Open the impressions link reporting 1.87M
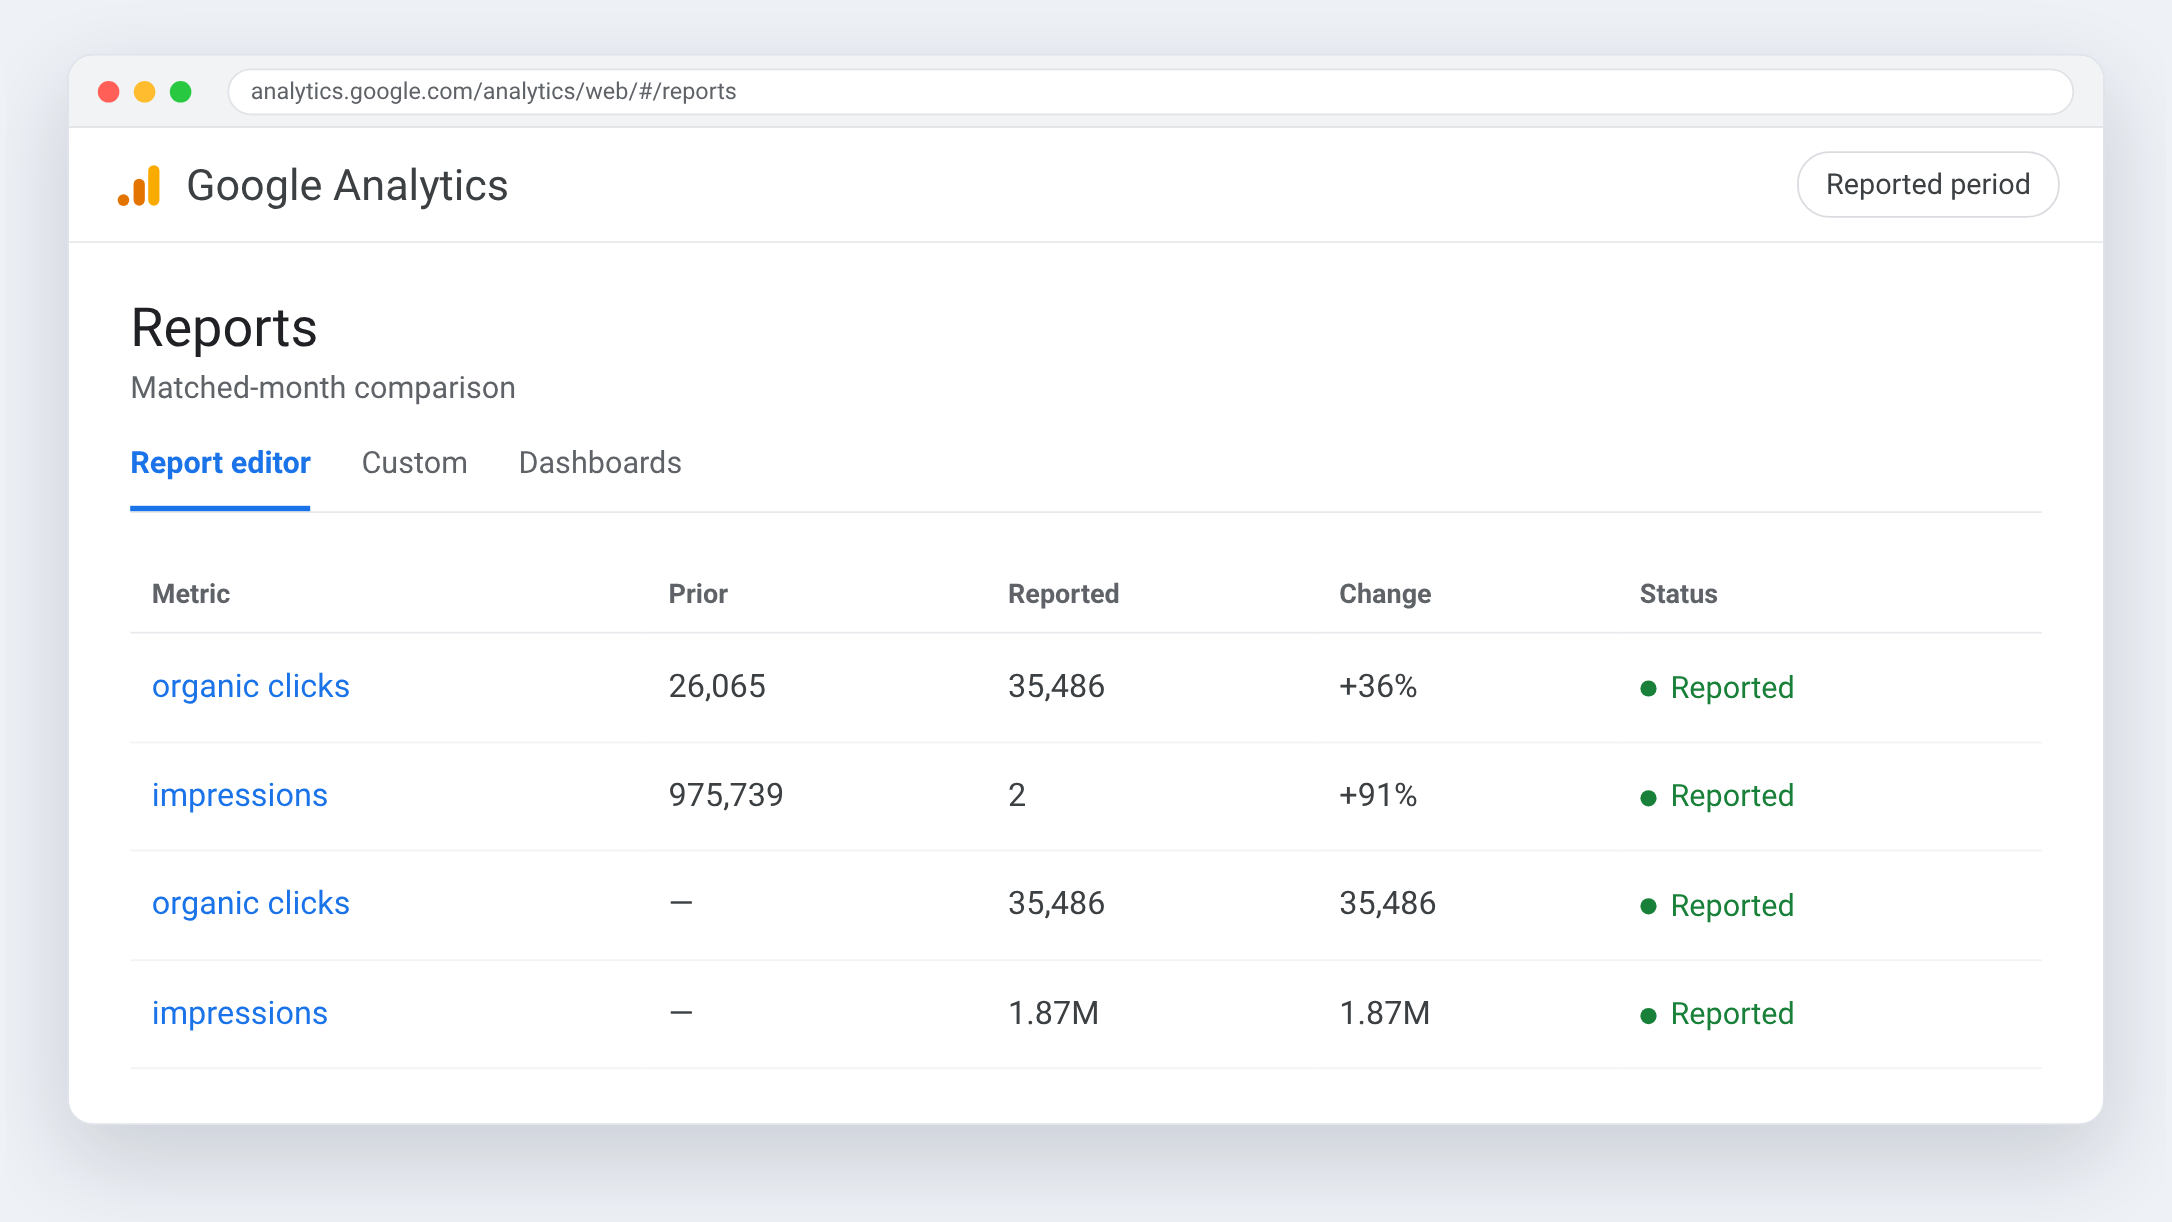 240,1014
